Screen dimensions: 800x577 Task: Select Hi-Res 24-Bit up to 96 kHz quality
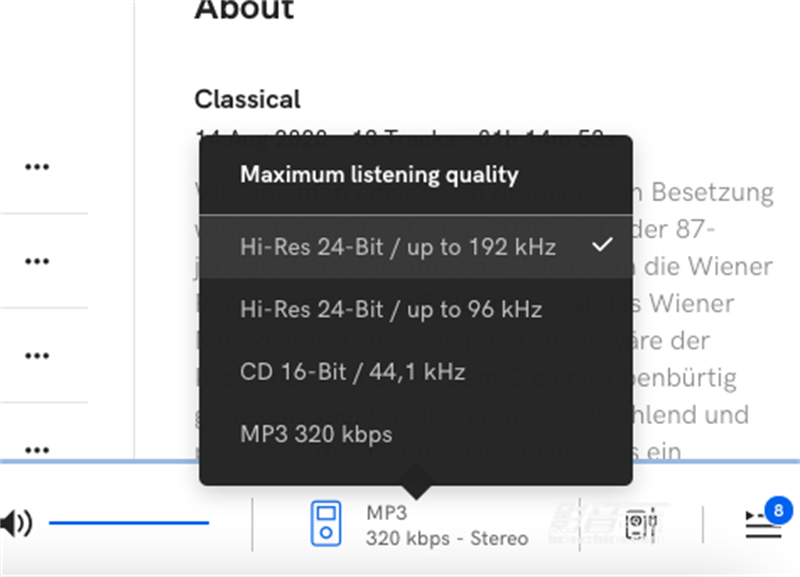tap(416, 309)
